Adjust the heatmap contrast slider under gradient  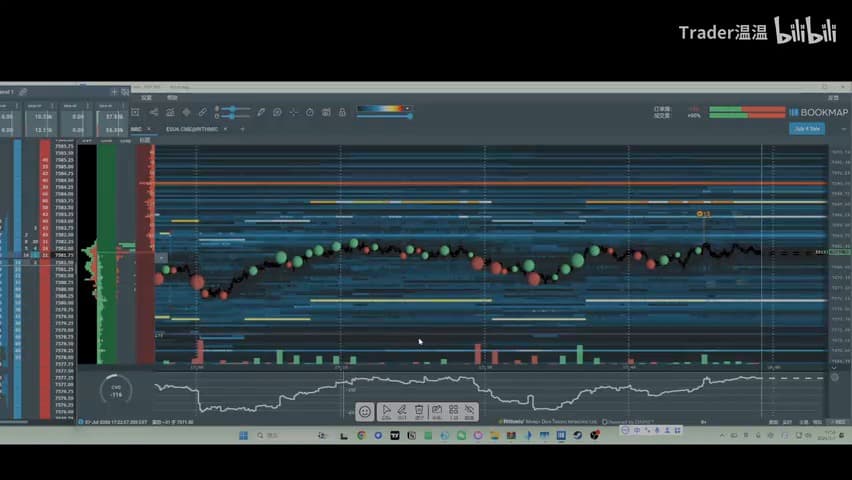pyautogui.click(x=384, y=116)
